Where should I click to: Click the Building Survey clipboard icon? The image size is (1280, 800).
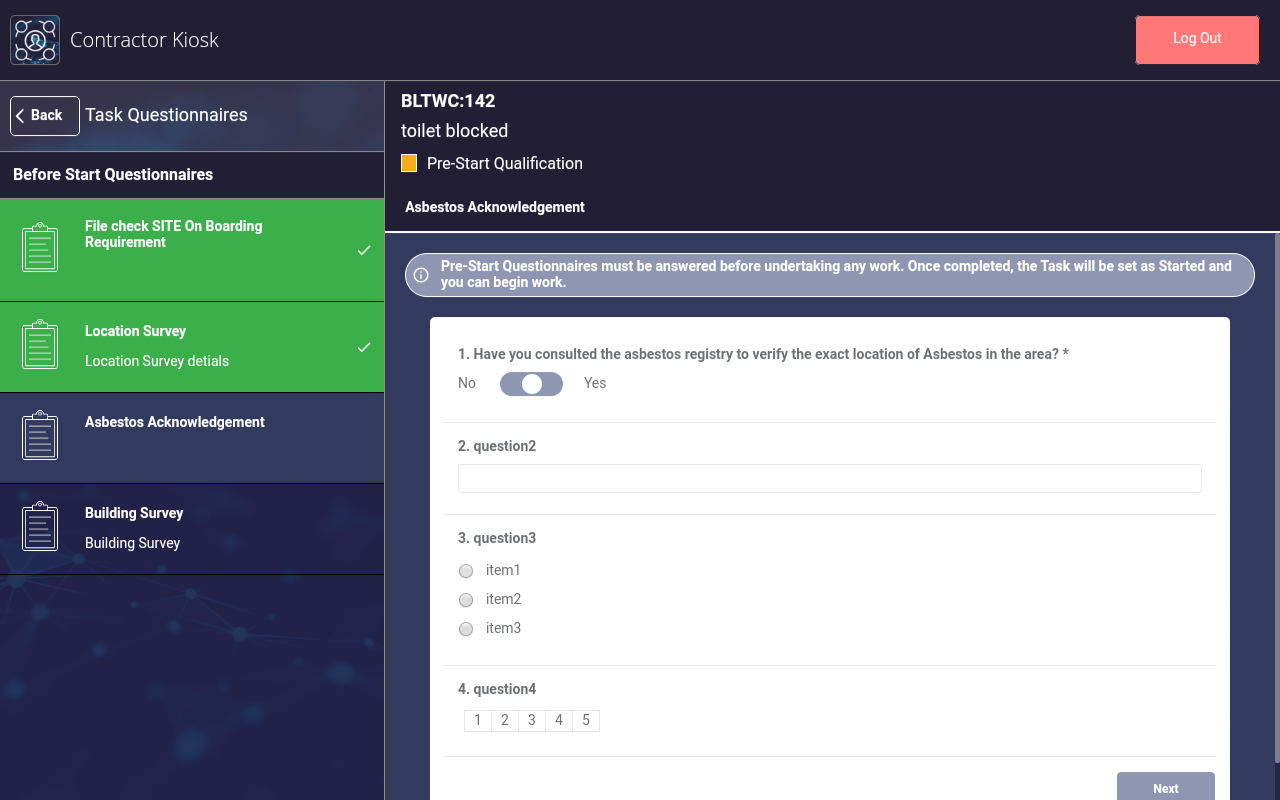pos(40,527)
